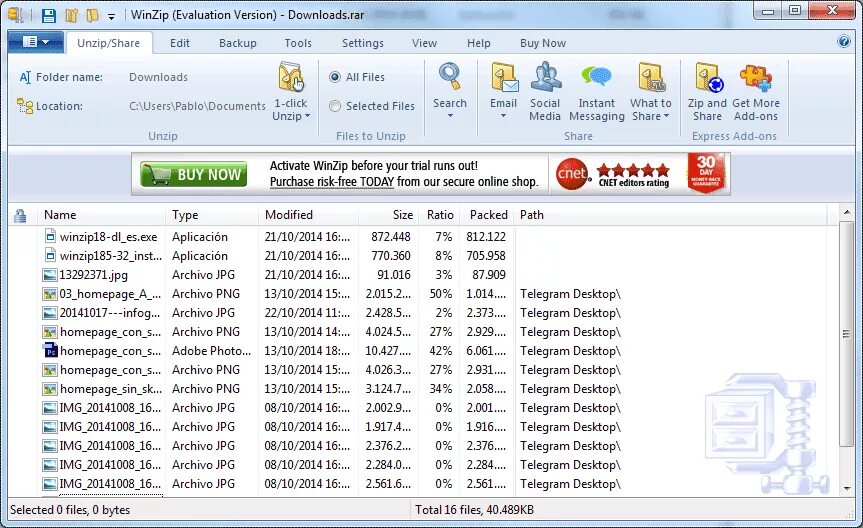Click the Get More Add-ons puzzle icon

click(756, 77)
